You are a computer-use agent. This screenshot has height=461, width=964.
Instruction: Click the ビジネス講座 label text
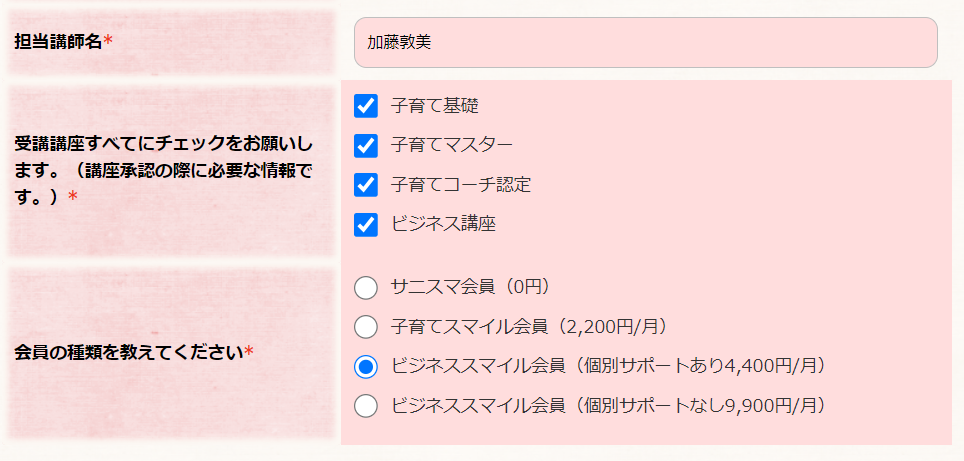tap(443, 225)
